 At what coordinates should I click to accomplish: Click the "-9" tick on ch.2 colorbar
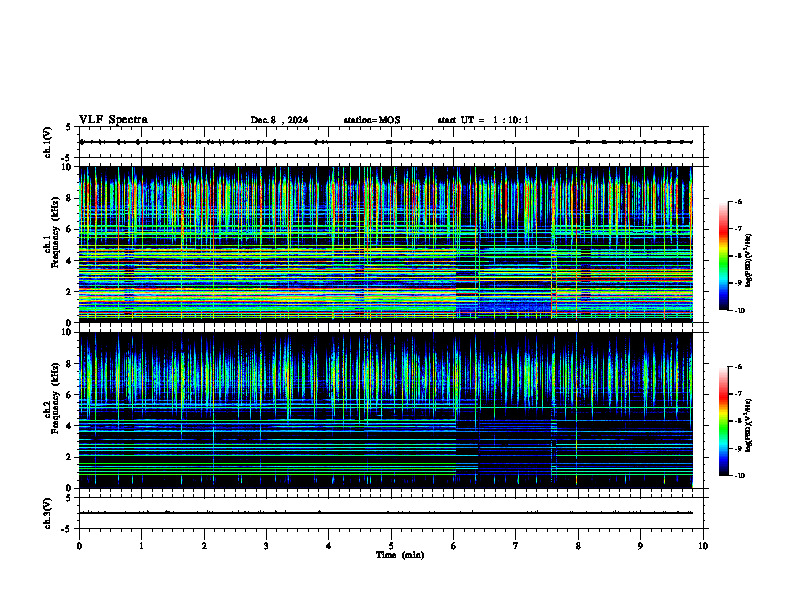(738, 448)
